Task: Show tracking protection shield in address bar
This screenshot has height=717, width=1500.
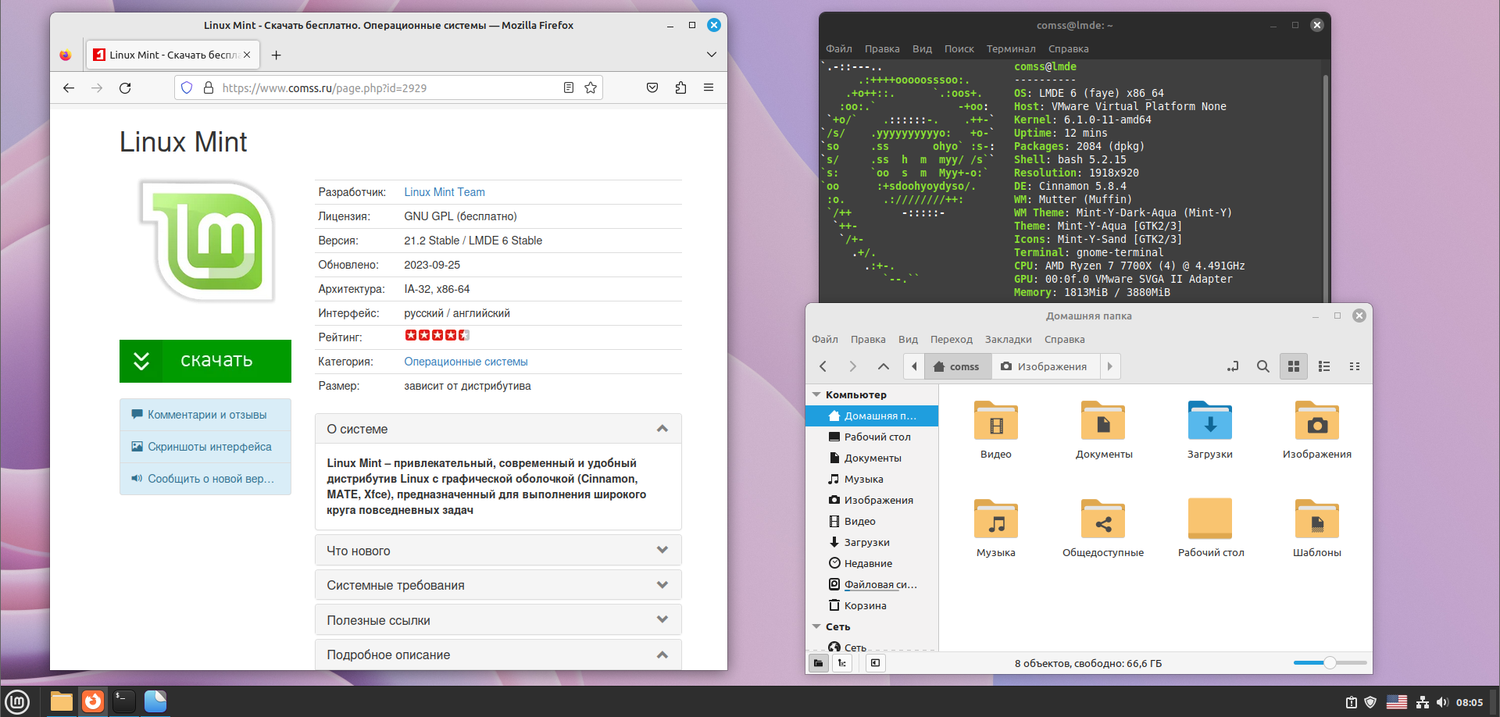Action: 186,88
